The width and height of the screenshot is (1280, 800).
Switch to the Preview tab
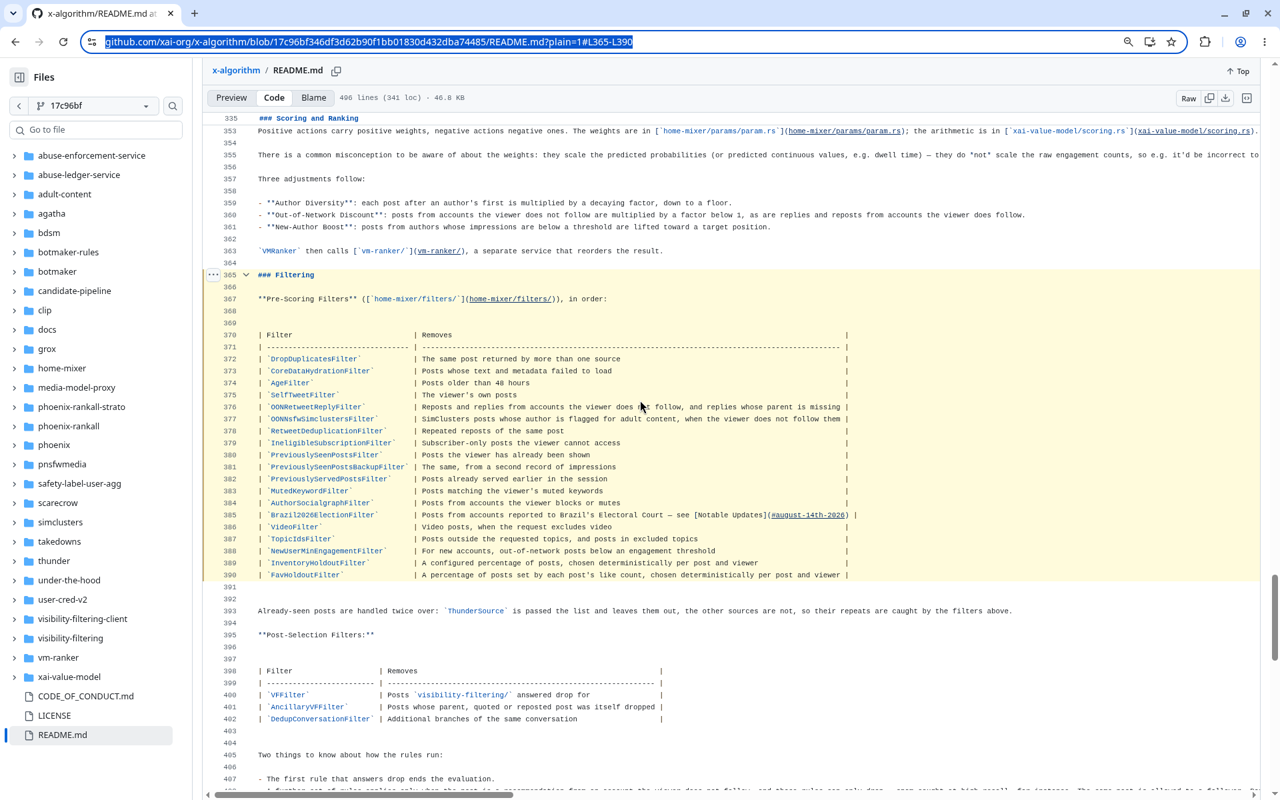pyautogui.click(x=231, y=98)
